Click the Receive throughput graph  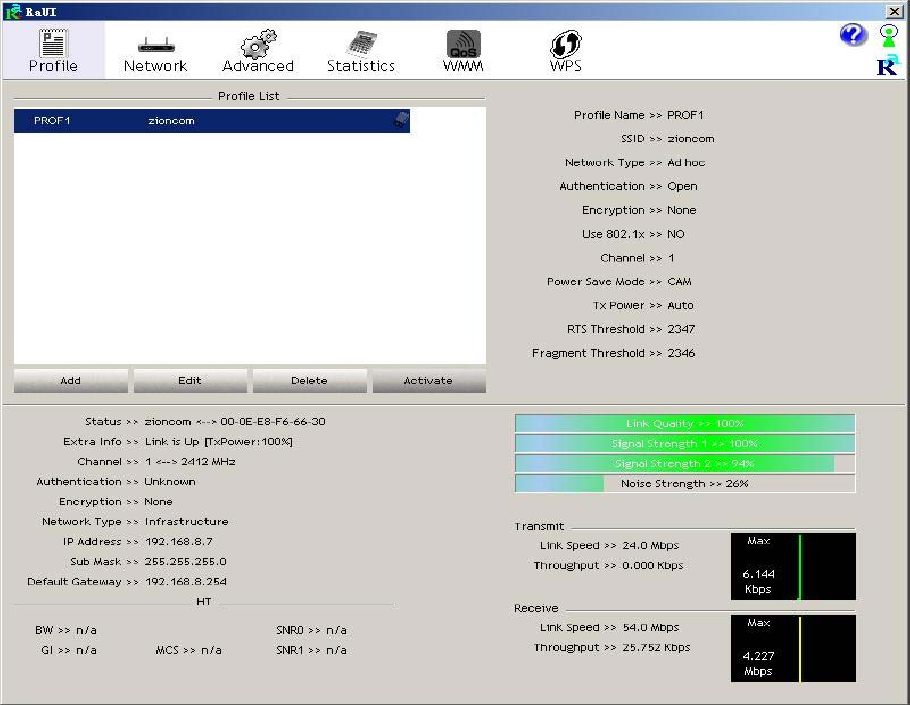793,648
